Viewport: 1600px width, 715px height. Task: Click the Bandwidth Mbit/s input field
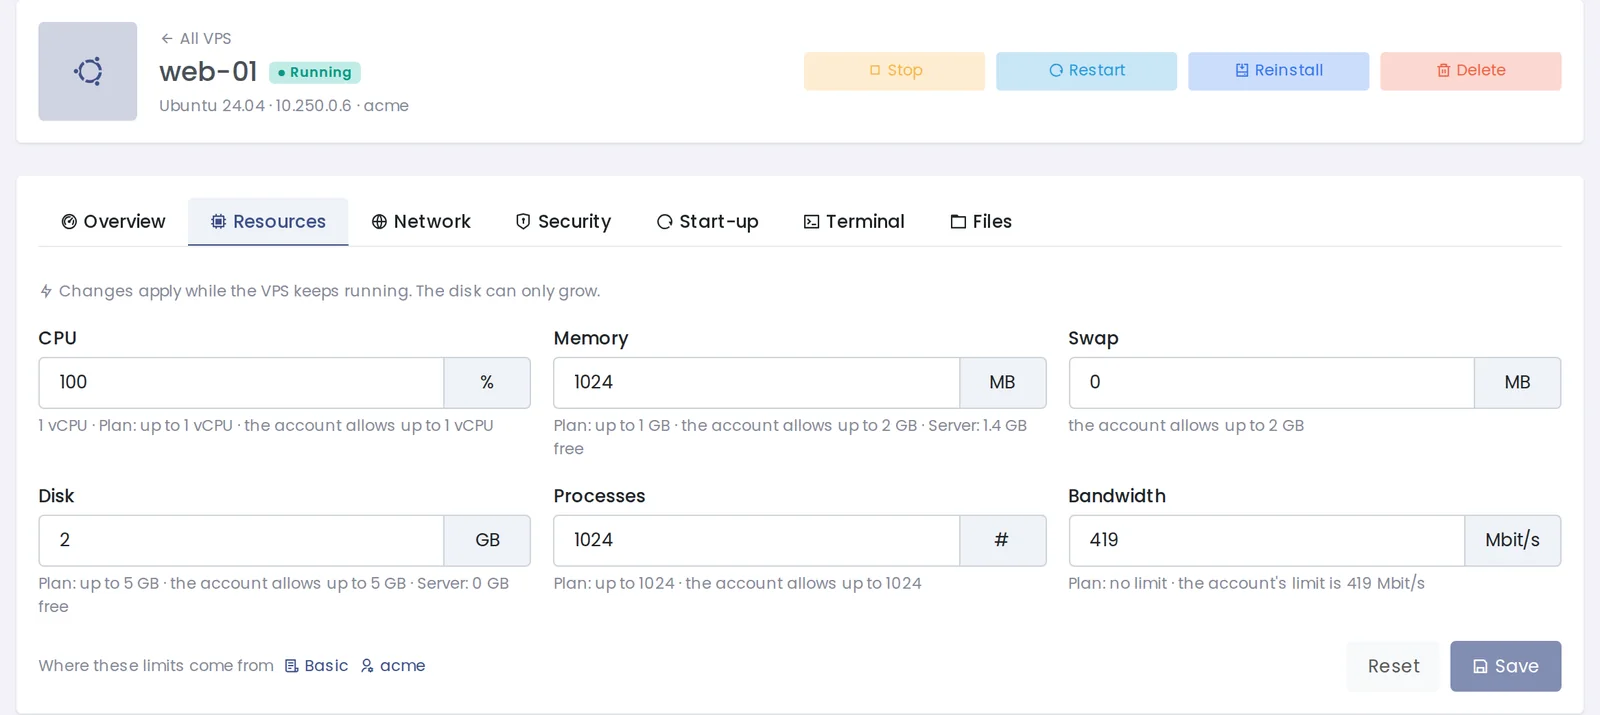click(1267, 540)
